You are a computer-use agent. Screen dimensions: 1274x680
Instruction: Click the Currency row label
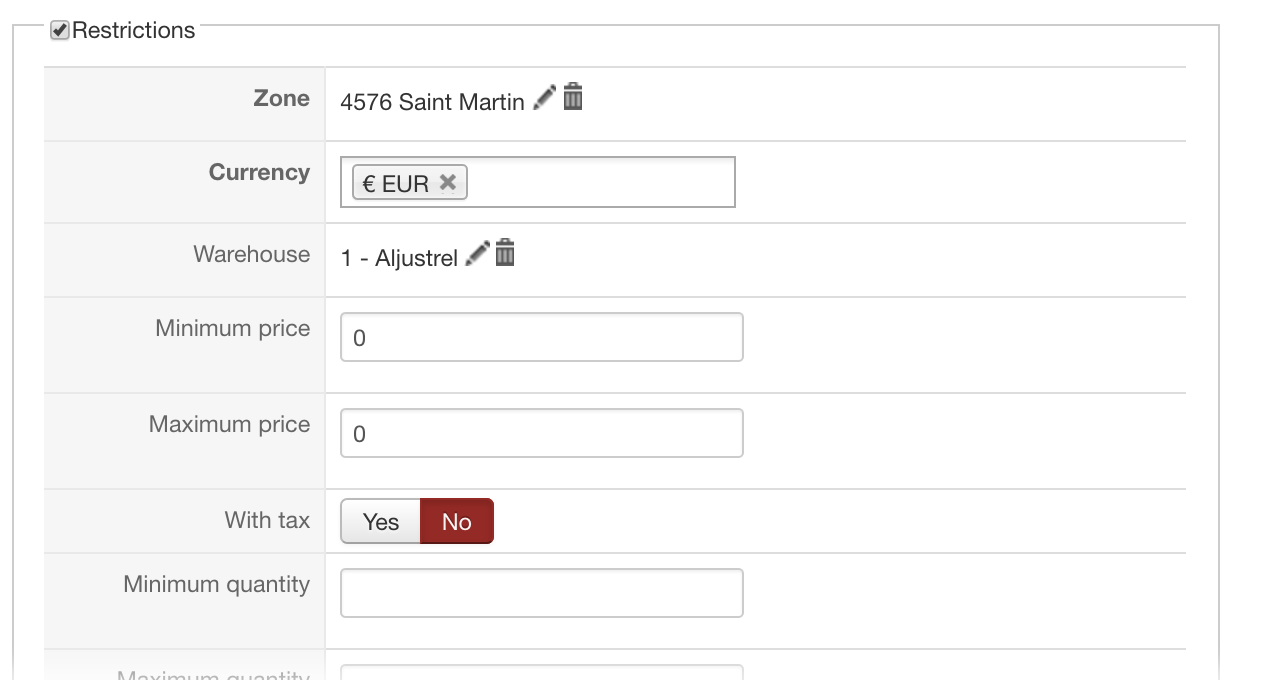(x=260, y=172)
